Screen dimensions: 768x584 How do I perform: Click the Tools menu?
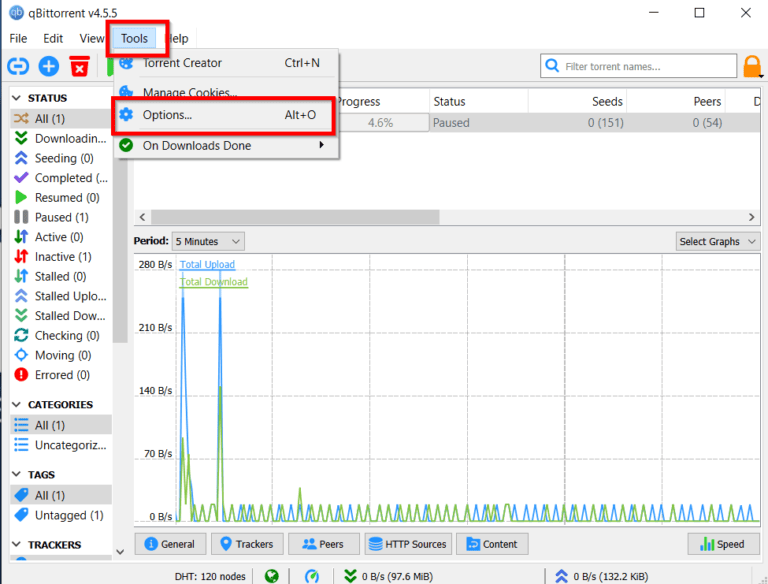134,38
